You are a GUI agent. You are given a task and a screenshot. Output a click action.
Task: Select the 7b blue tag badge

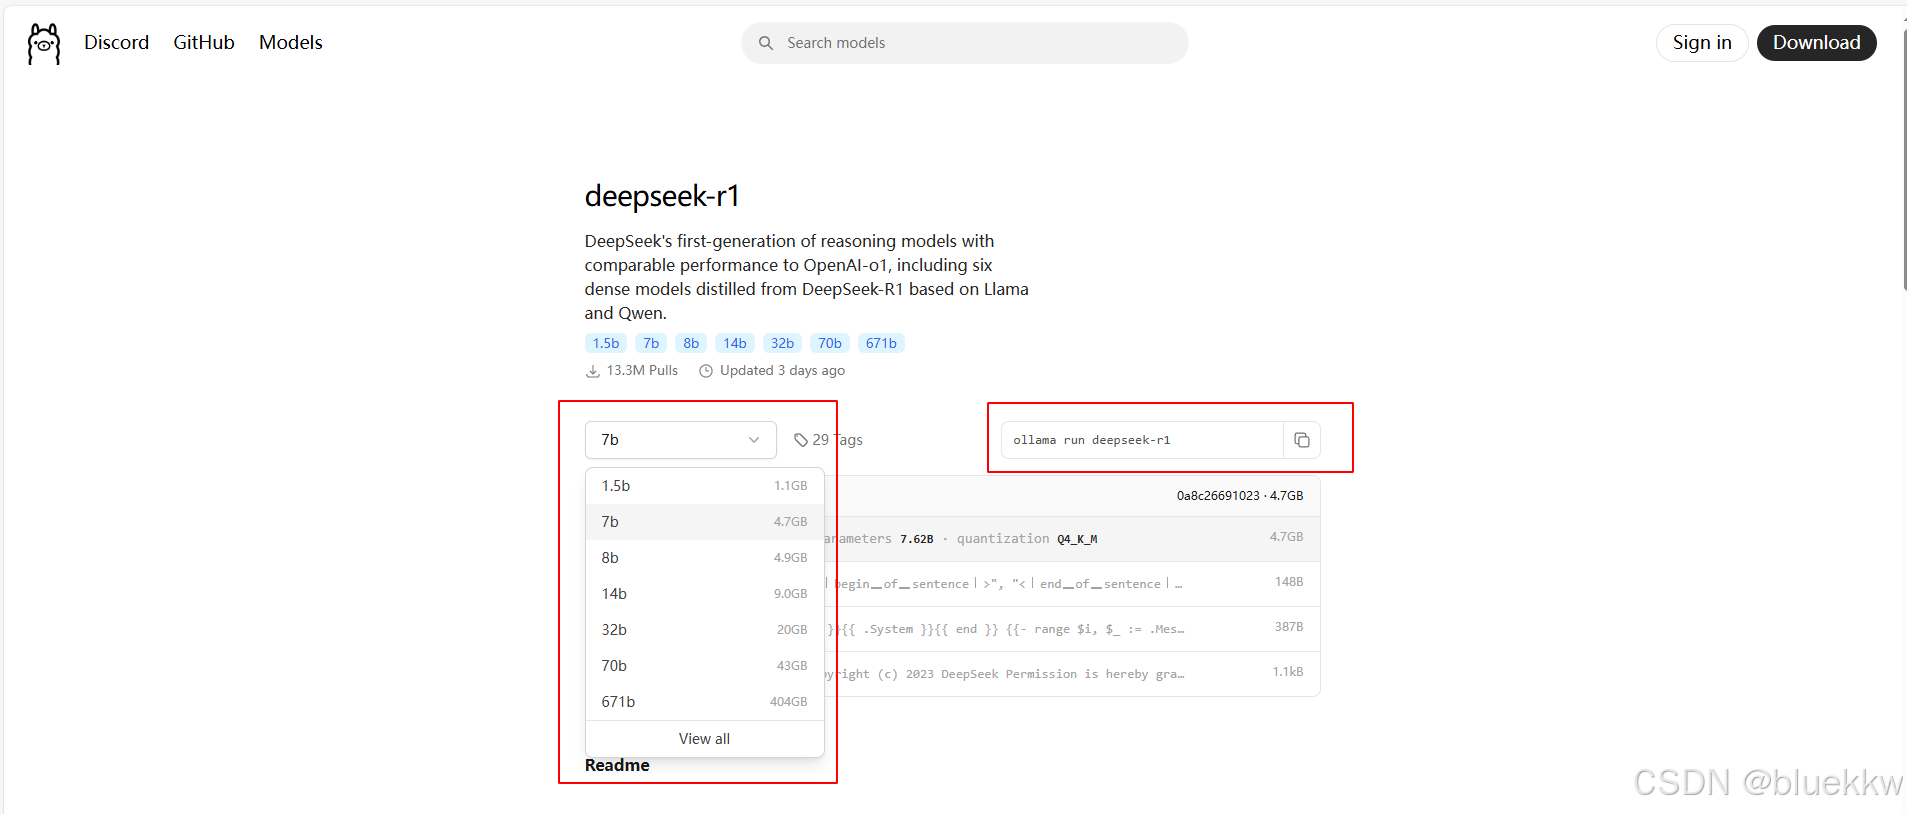click(x=651, y=343)
